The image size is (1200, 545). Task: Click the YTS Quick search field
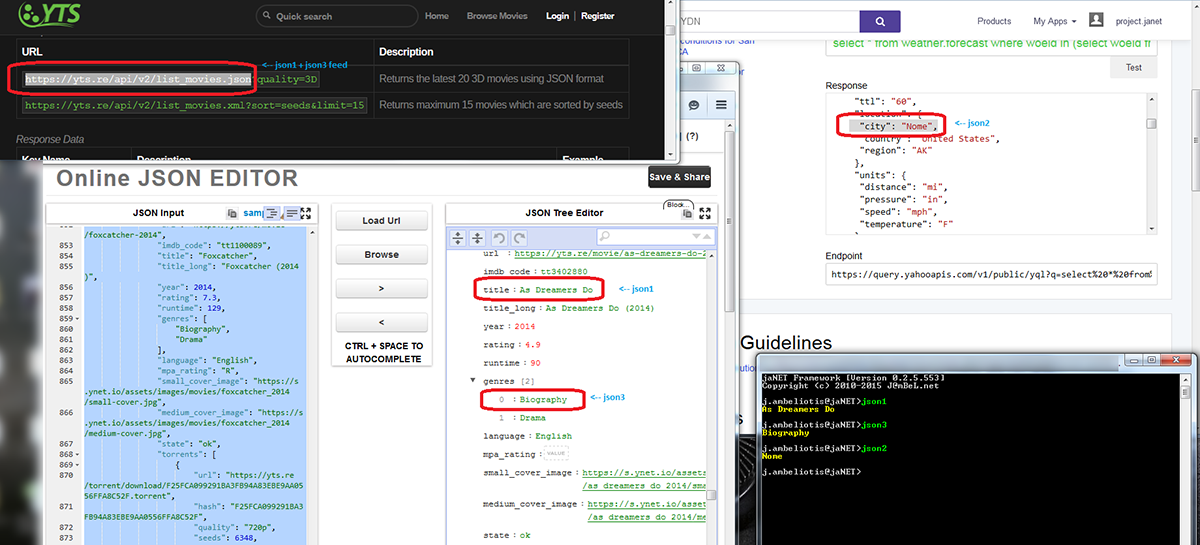click(x=335, y=16)
